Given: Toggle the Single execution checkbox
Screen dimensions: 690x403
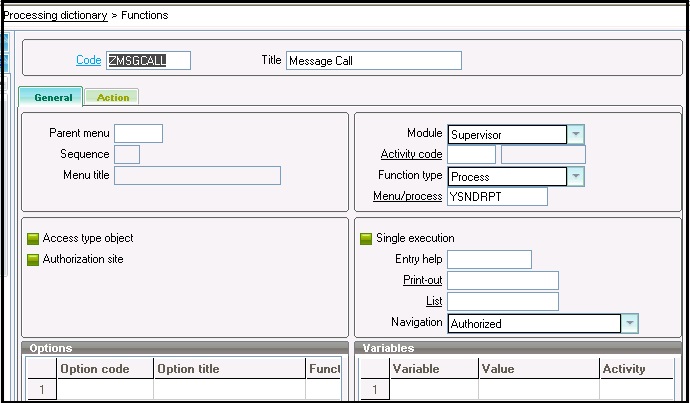Looking at the screenshot, I should click(x=366, y=238).
